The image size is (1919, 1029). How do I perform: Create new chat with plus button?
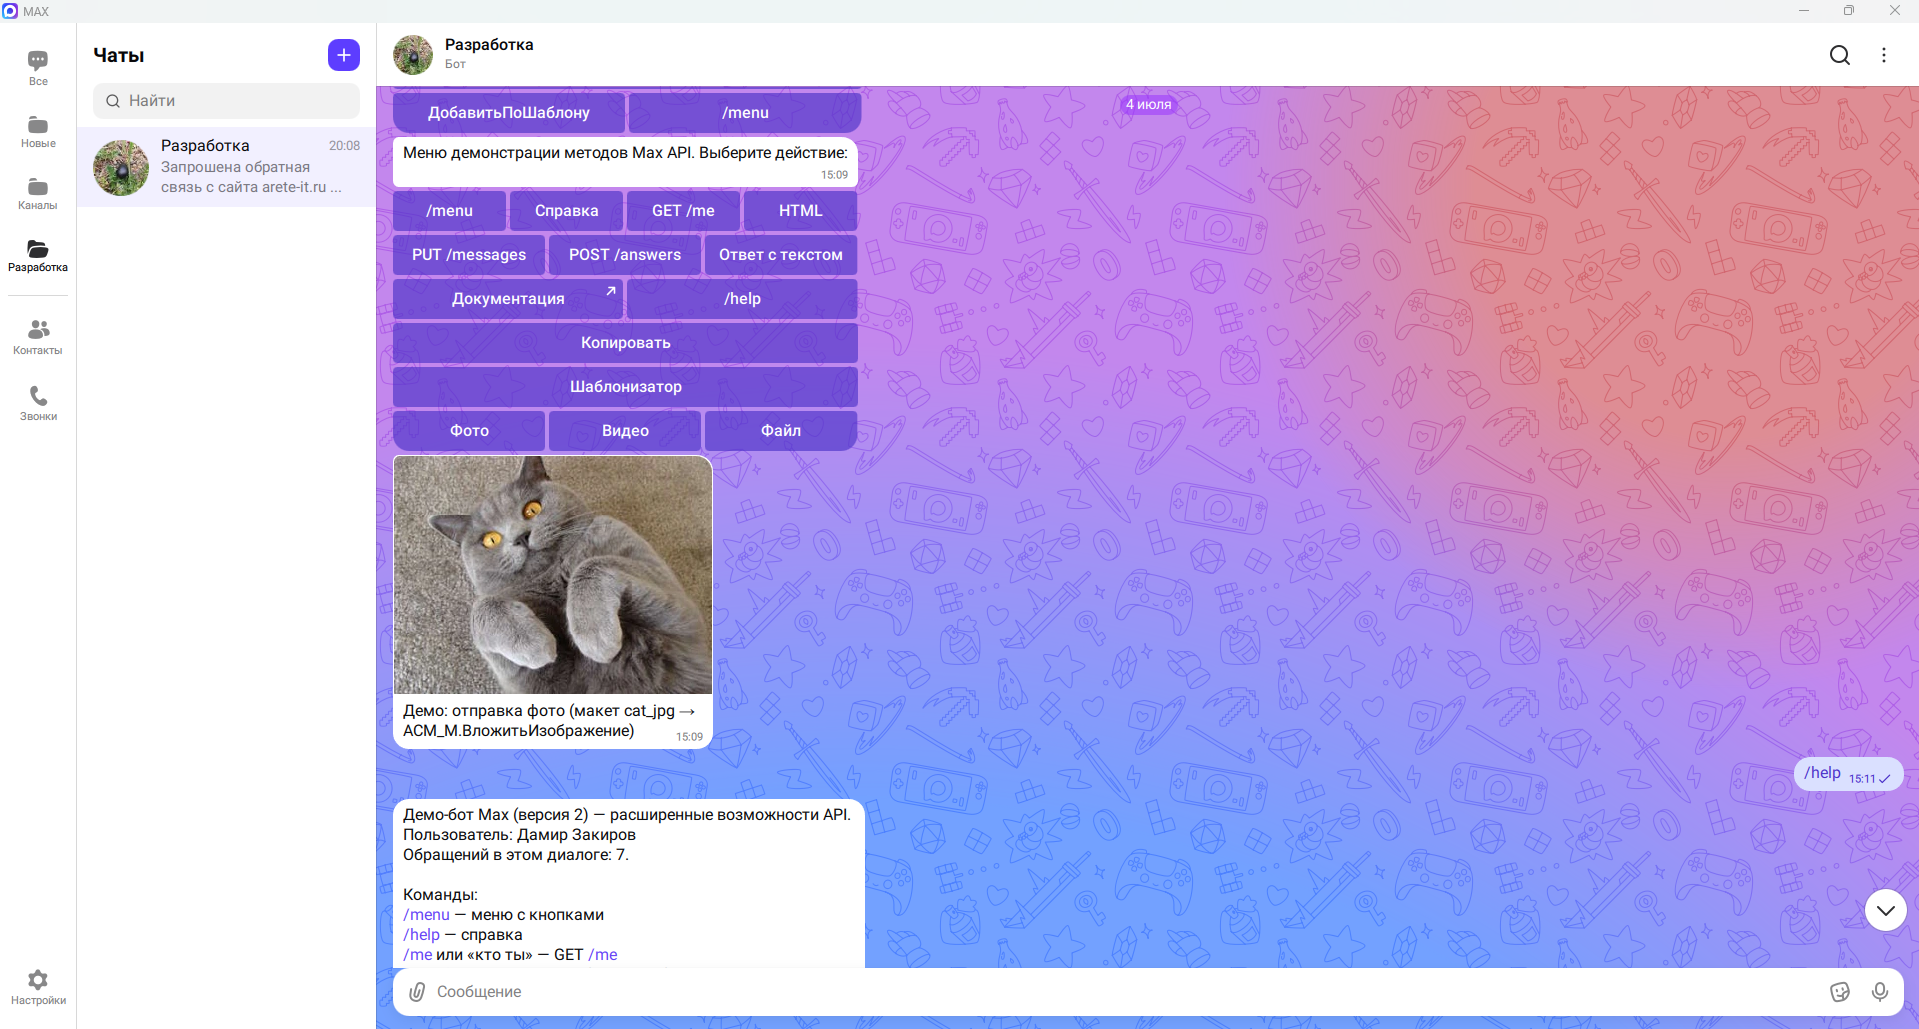click(344, 55)
